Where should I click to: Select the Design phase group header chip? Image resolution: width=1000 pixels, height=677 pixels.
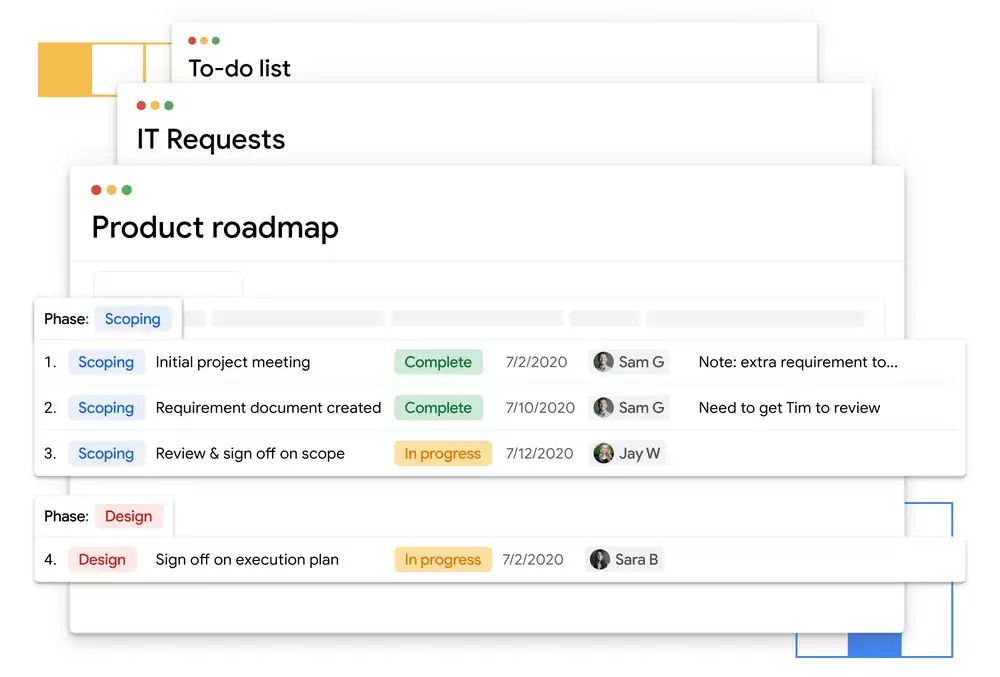click(128, 516)
